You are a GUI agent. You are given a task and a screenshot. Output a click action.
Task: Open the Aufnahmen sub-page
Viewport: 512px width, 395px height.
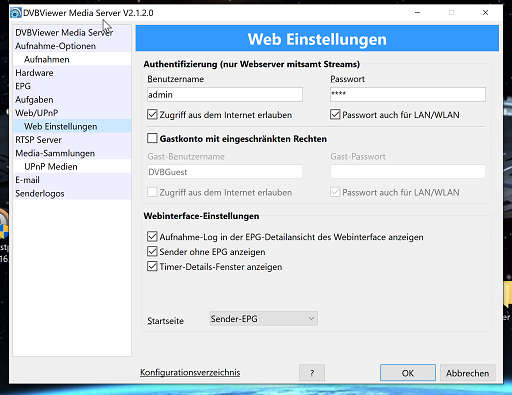point(72,59)
